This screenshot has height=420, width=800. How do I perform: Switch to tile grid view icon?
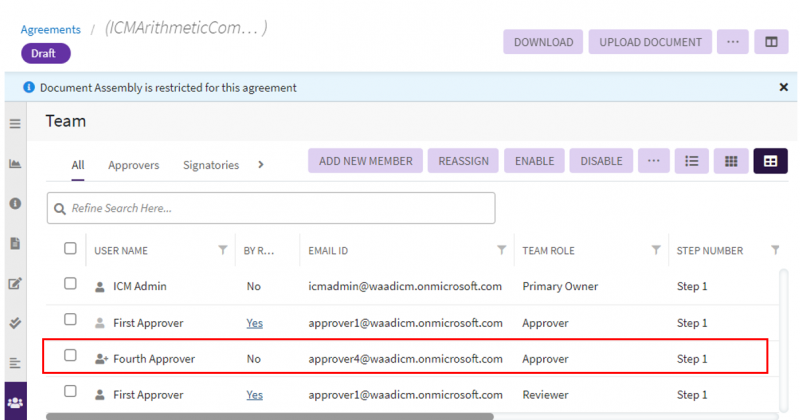[x=731, y=161]
